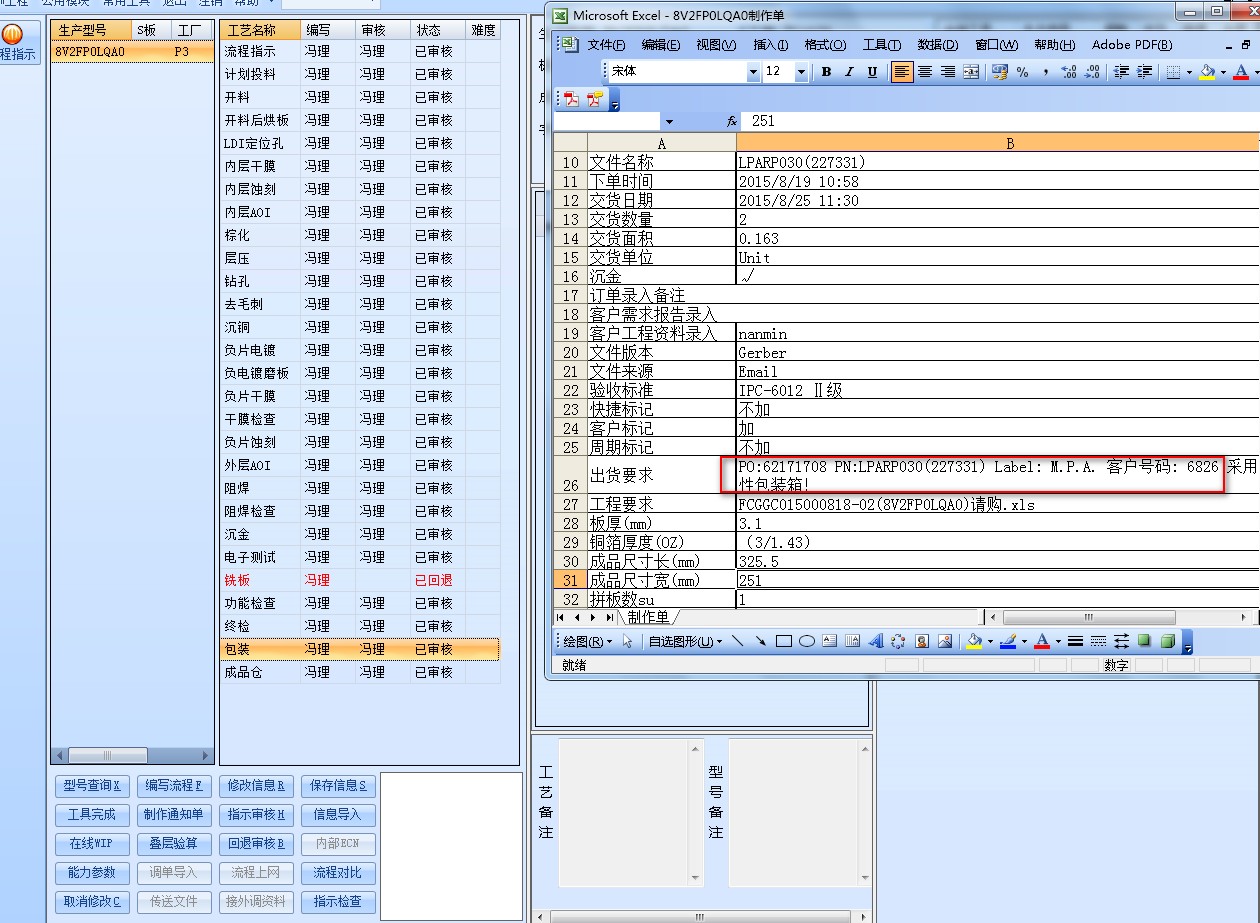
Task: Select the align right icon
Action: pos(948,72)
